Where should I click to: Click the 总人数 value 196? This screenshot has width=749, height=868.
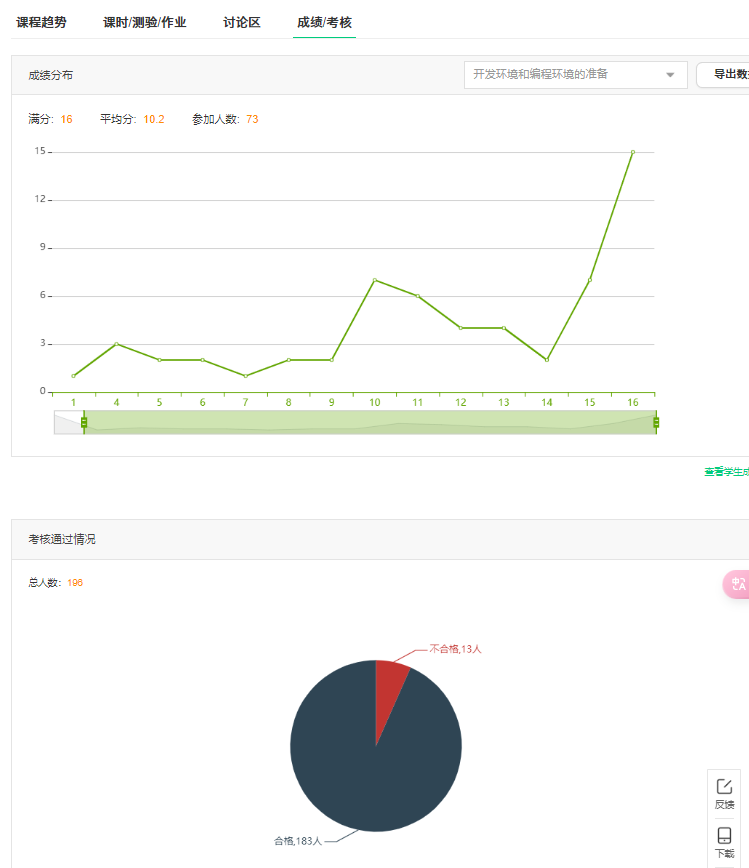(x=75, y=583)
